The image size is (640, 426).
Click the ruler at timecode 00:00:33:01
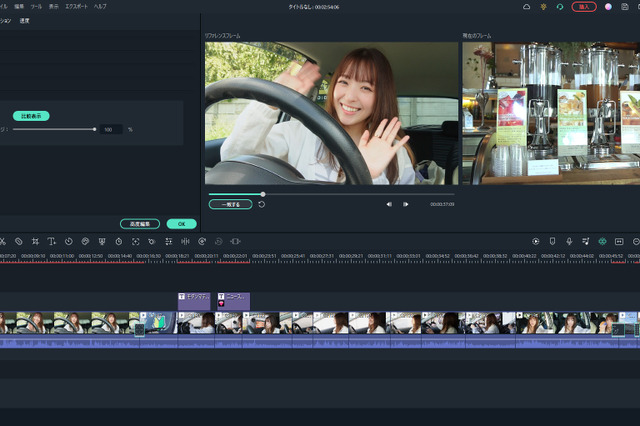pyautogui.click(x=408, y=256)
